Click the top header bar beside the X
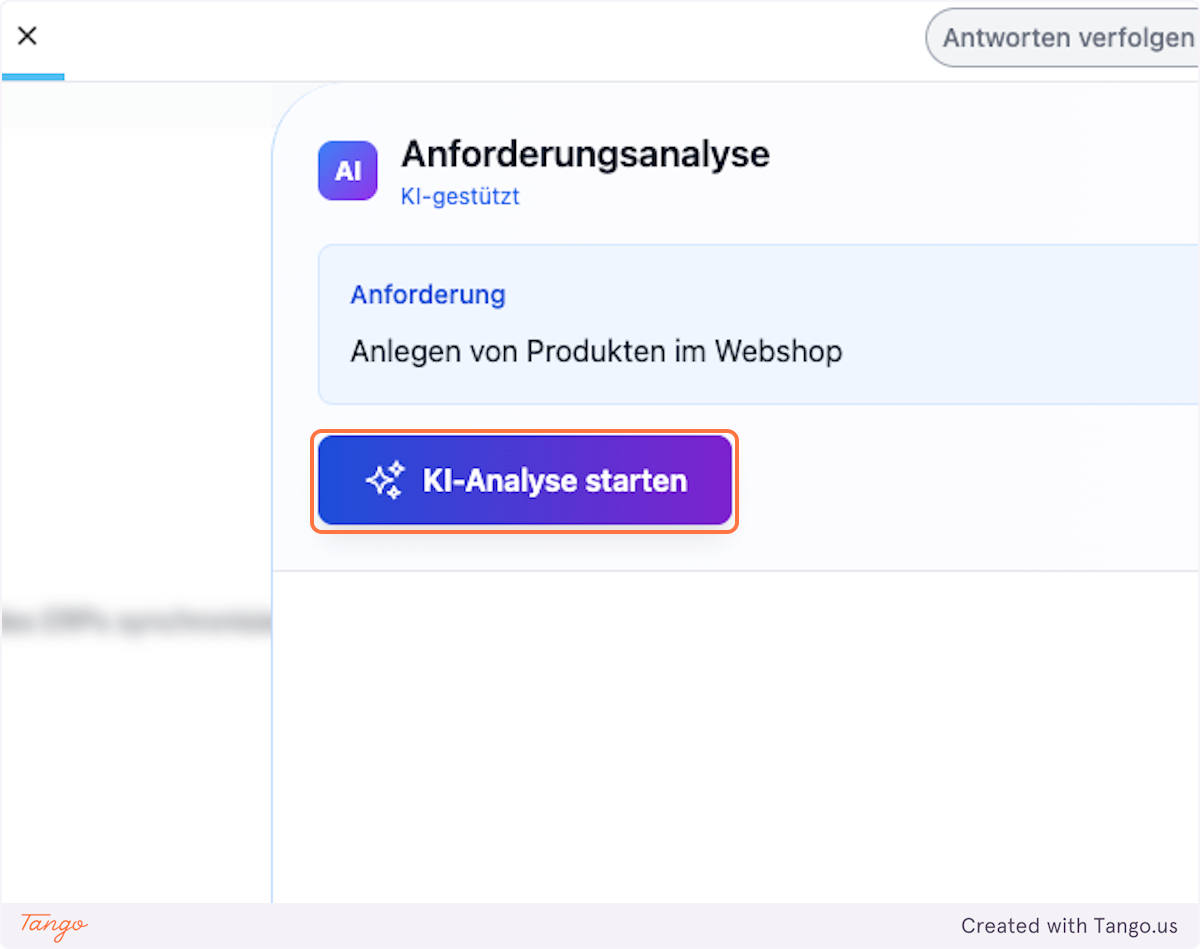Viewport: 1200px width, 949px height. point(480,38)
